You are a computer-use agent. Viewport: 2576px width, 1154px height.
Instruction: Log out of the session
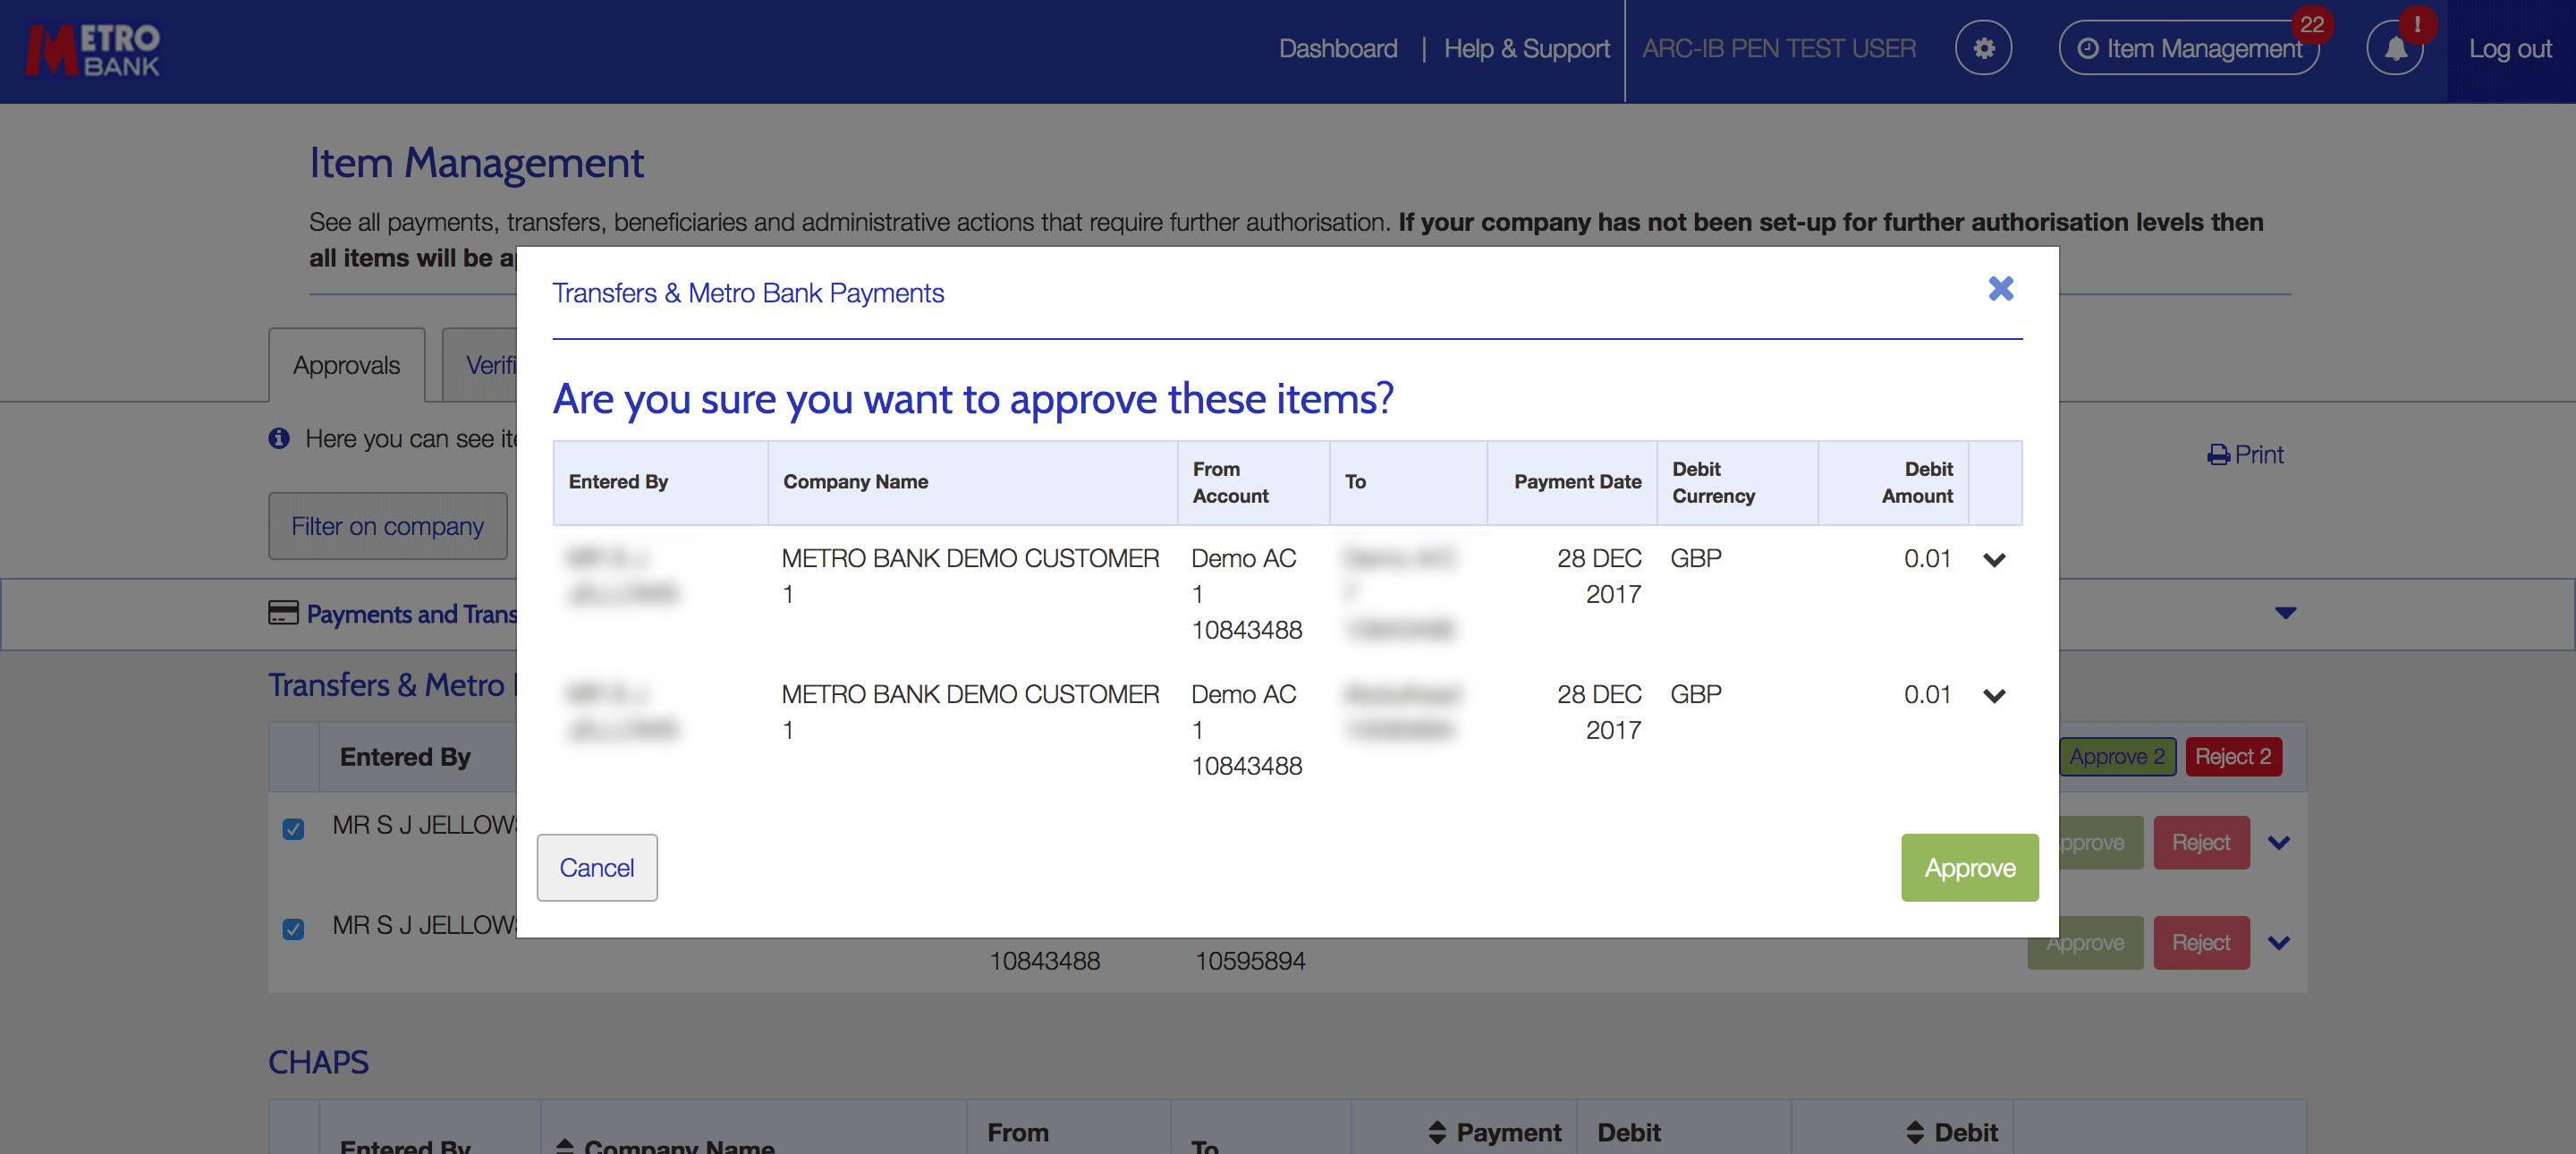point(2510,48)
